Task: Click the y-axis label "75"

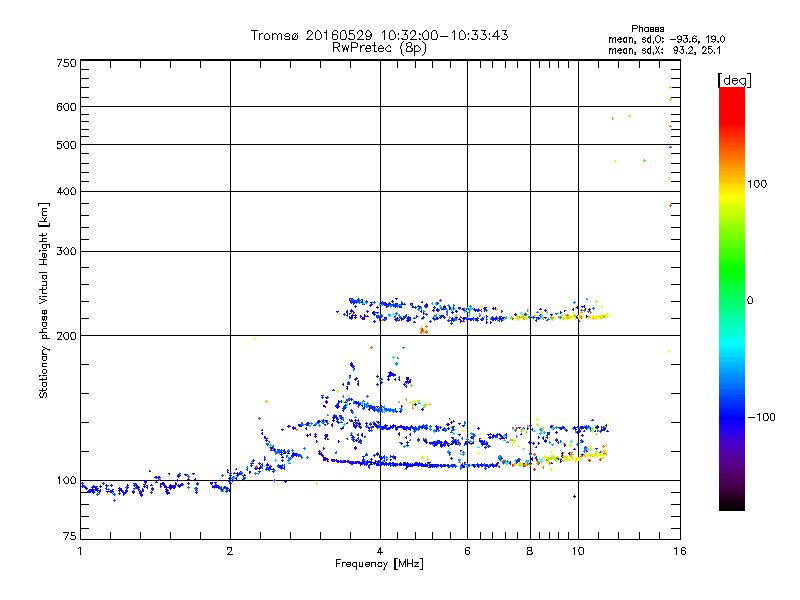Action: click(x=70, y=536)
